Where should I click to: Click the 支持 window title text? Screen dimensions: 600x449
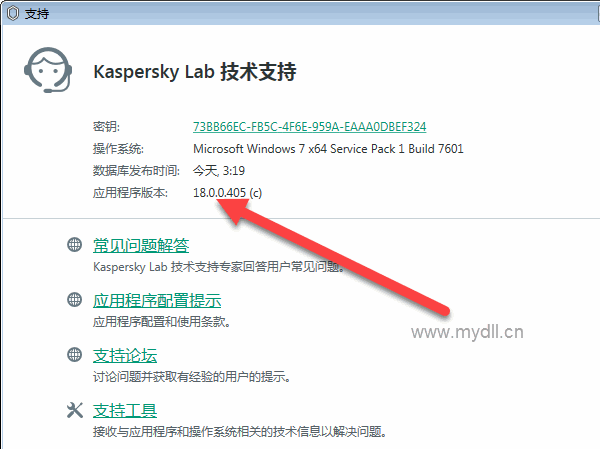[x=37, y=14]
